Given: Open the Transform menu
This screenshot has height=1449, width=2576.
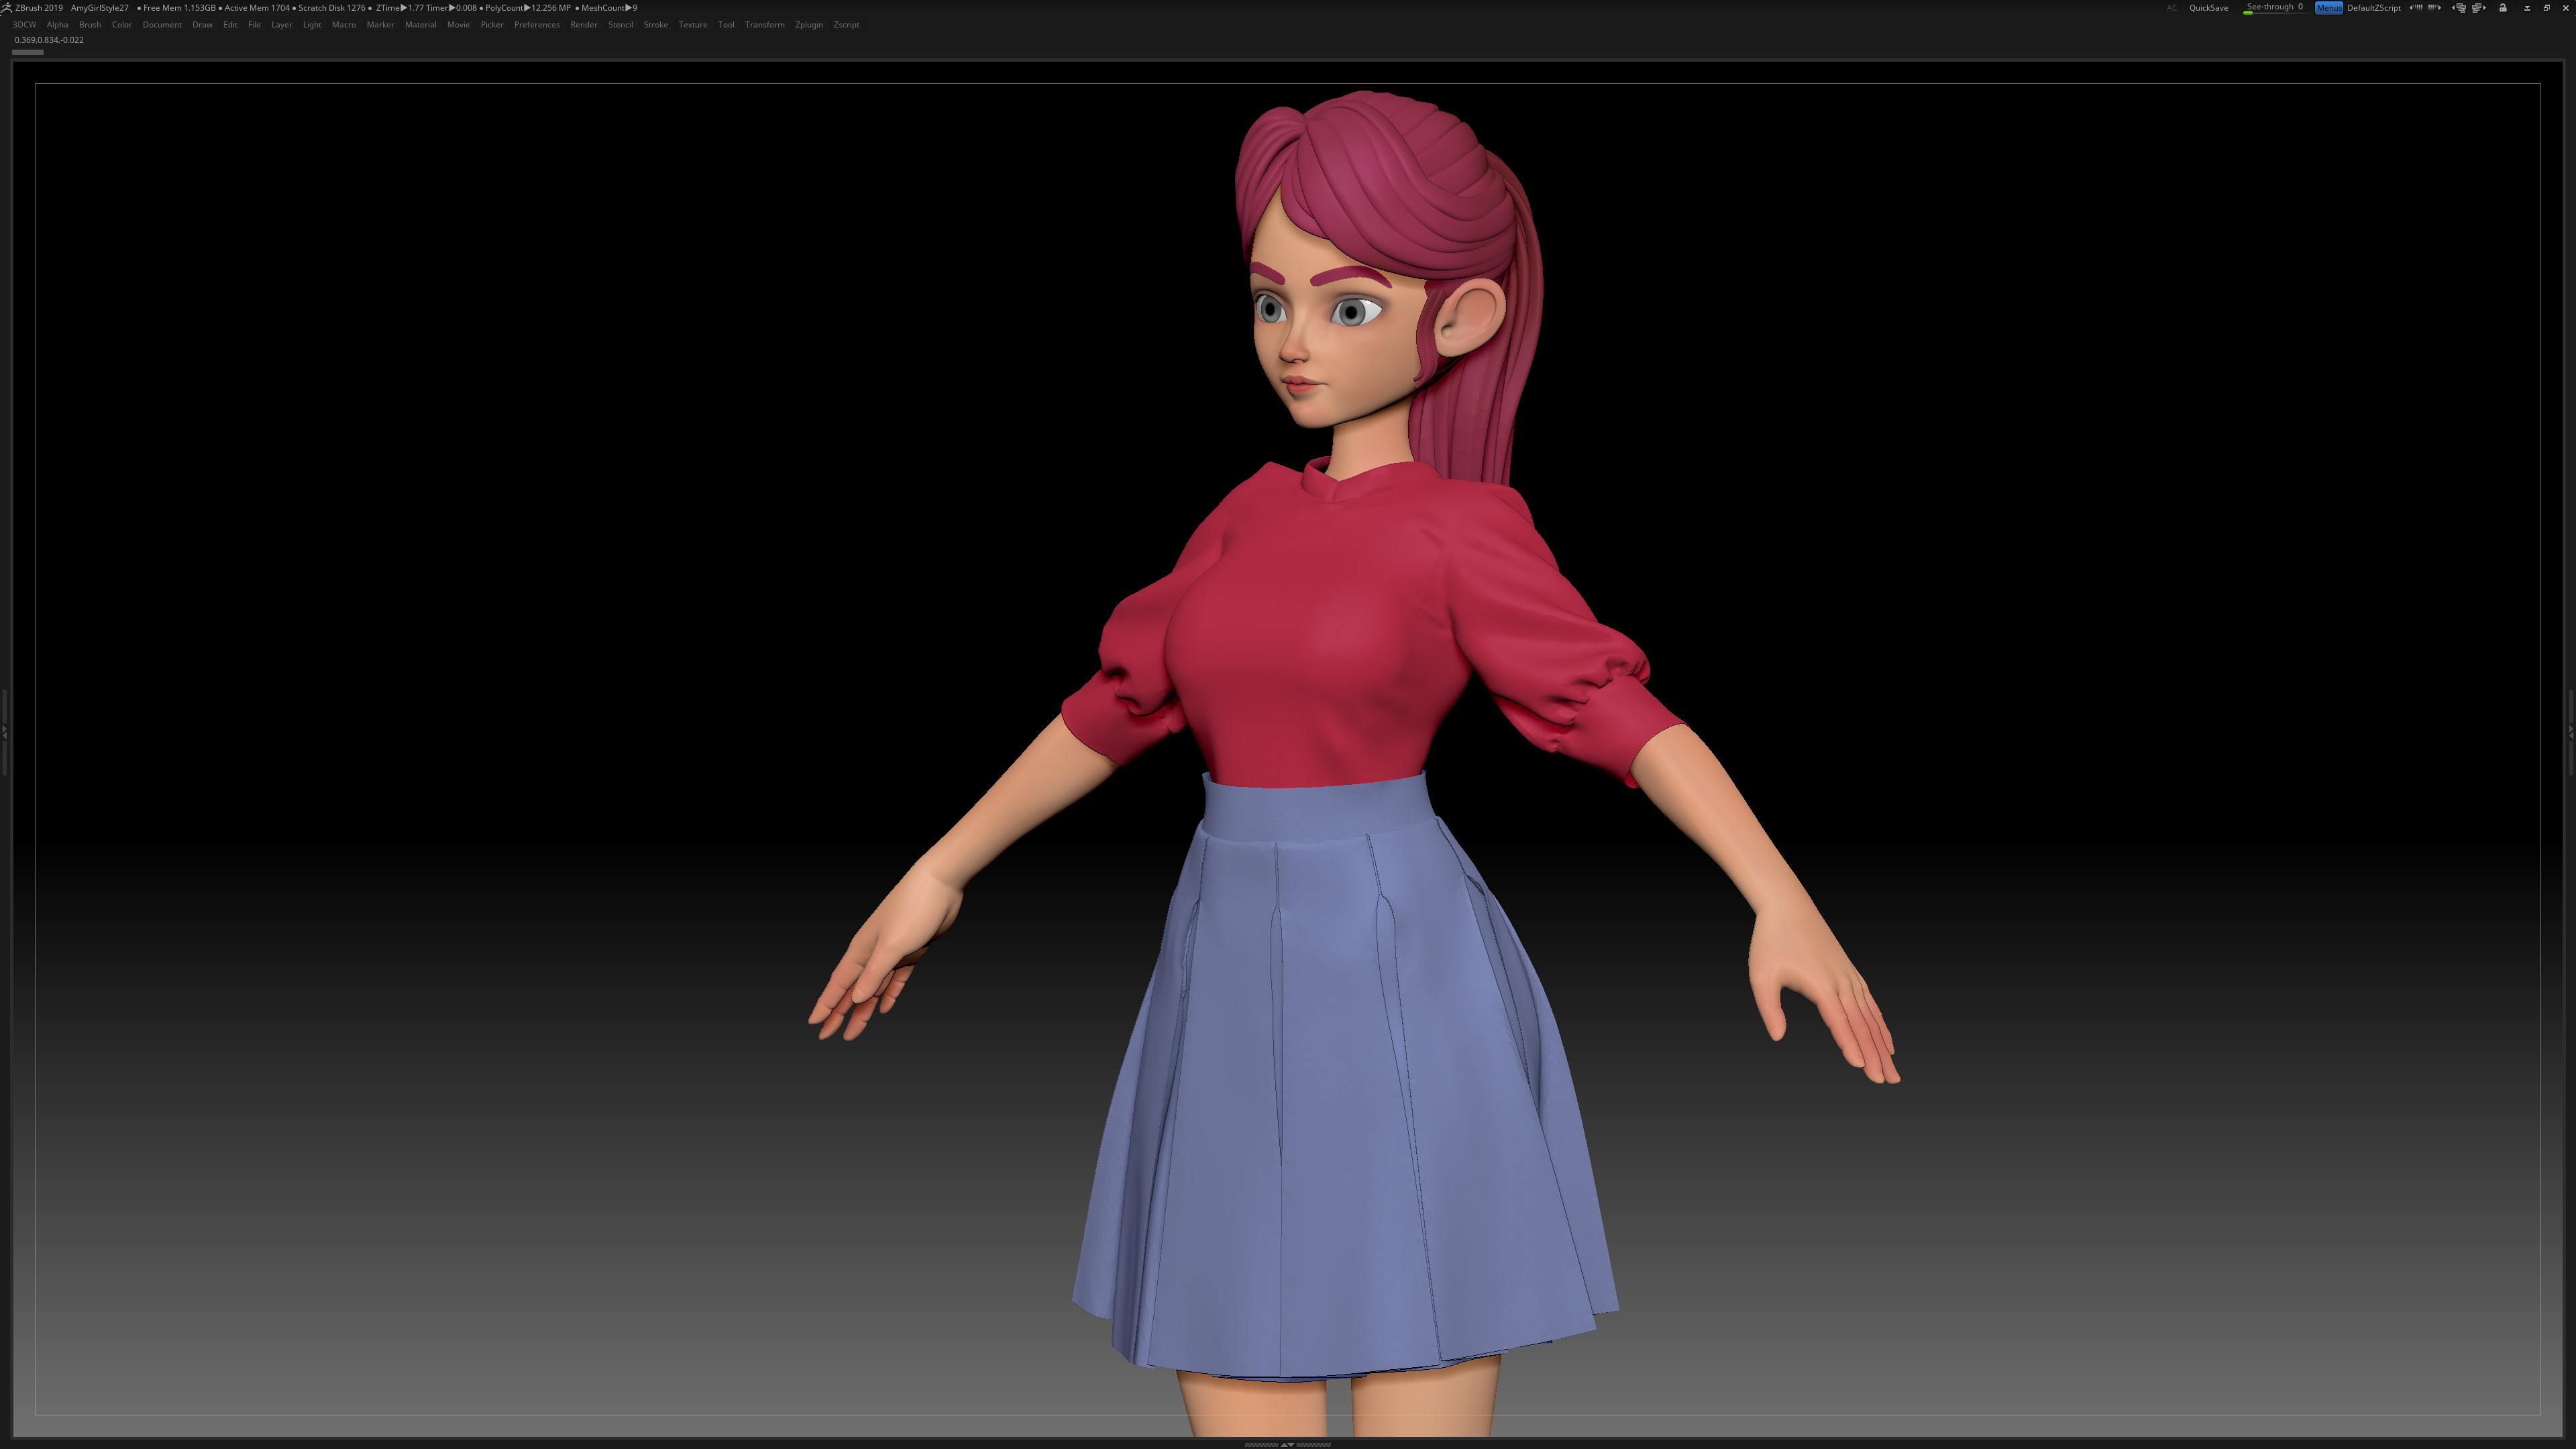Looking at the screenshot, I should 765,25.
